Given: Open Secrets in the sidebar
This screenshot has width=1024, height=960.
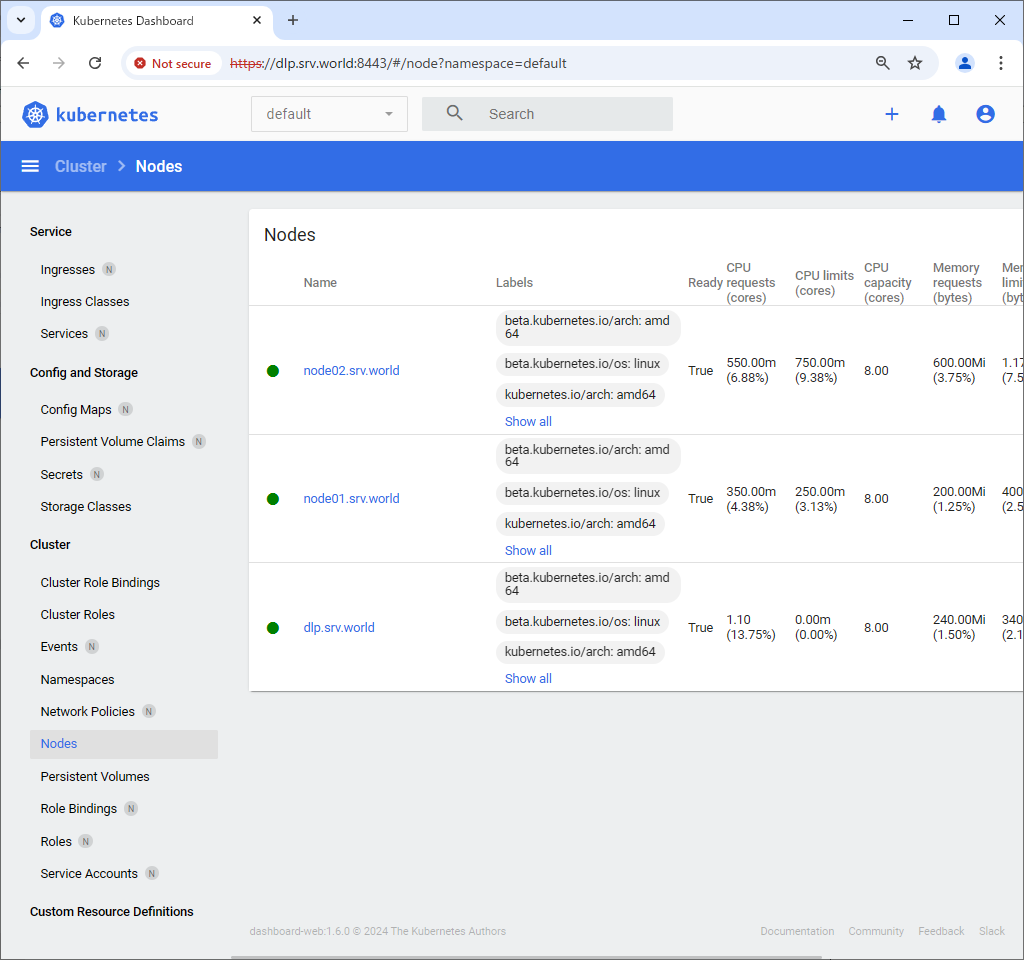Looking at the screenshot, I should (x=61, y=474).
